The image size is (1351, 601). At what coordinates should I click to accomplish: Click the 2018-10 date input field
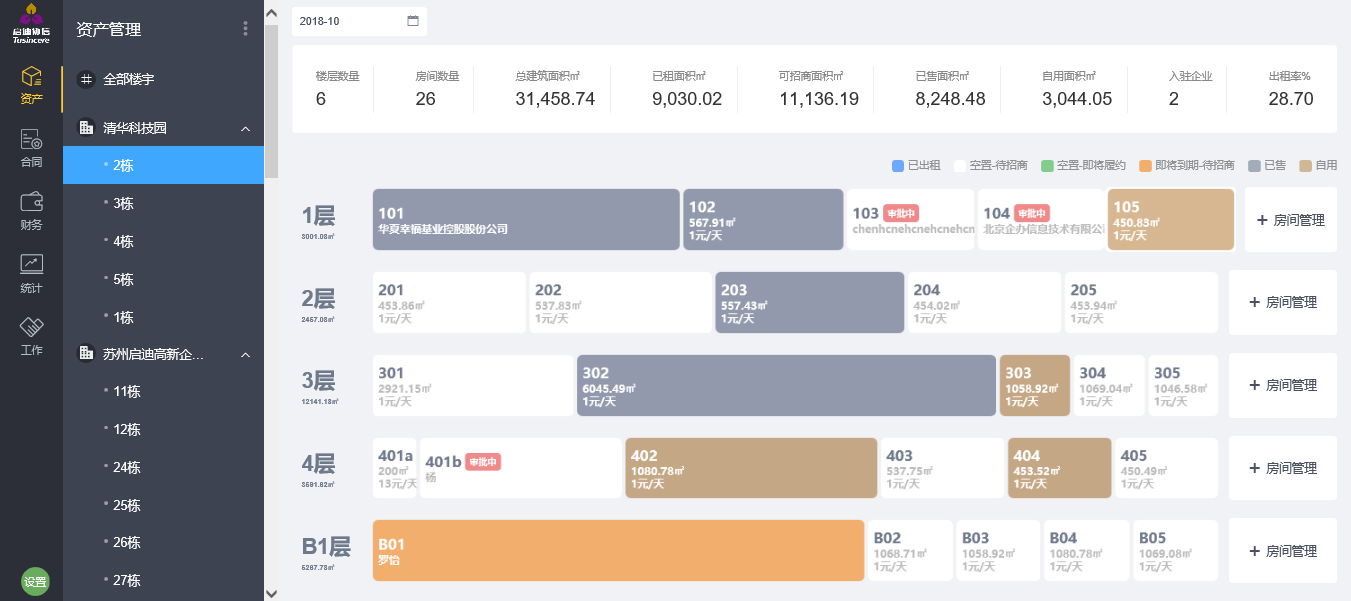(x=359, y=21)
